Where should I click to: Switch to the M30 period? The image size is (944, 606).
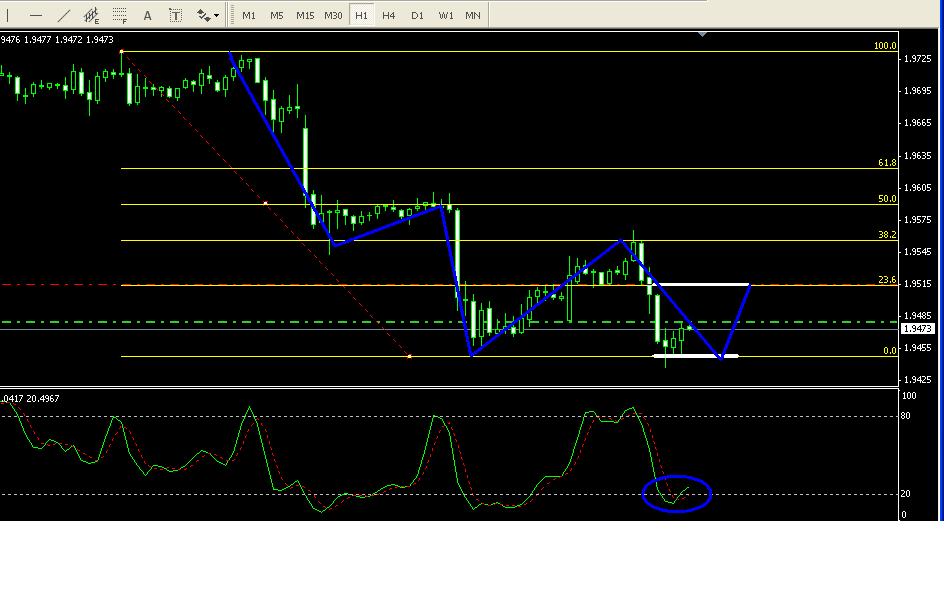(x=333, y=15)
